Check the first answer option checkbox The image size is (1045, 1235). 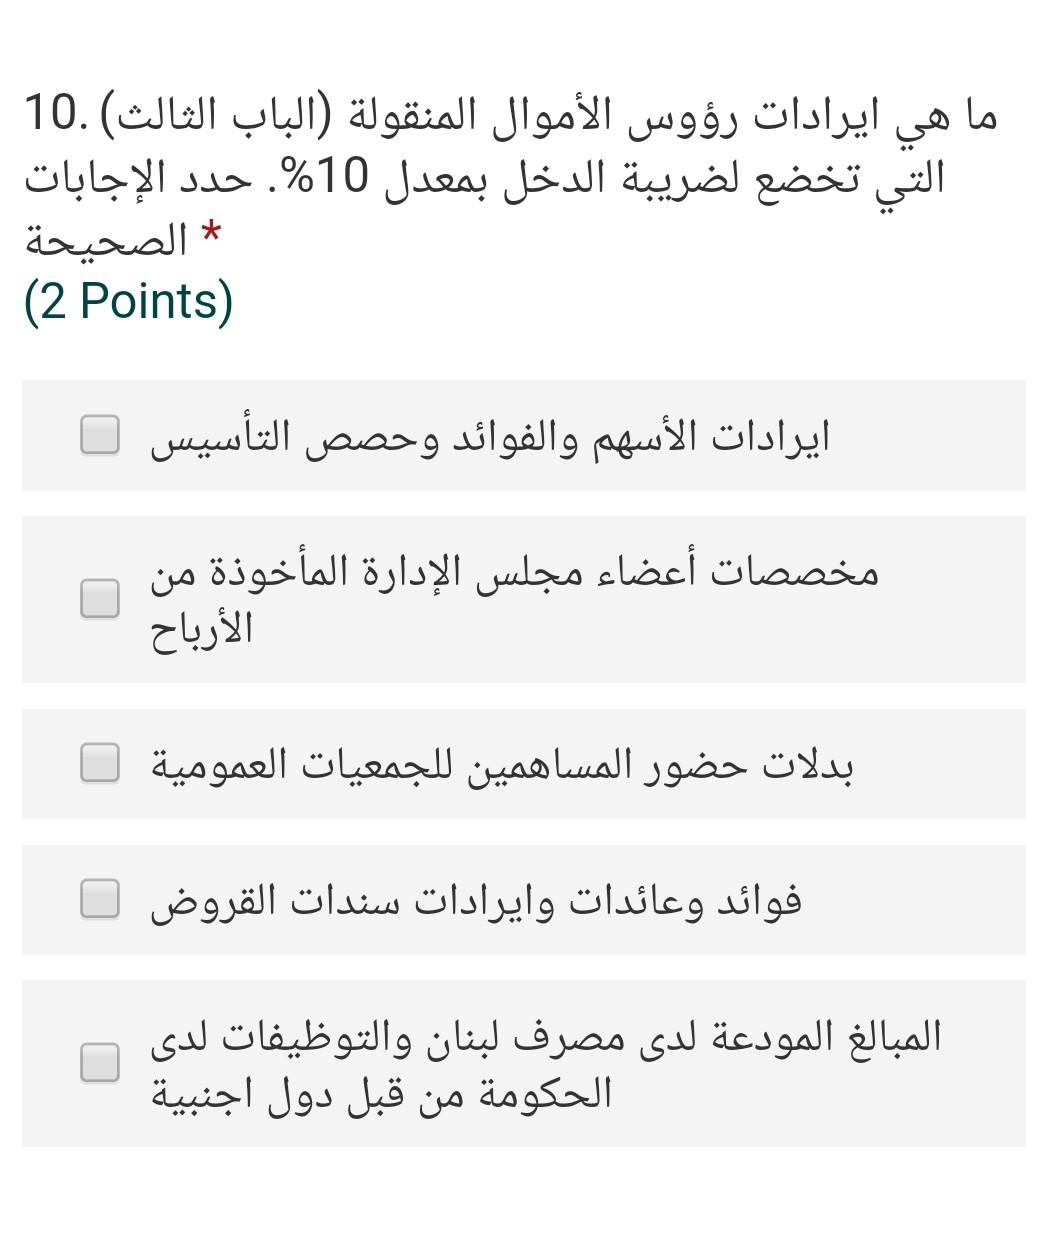[99, 435]
